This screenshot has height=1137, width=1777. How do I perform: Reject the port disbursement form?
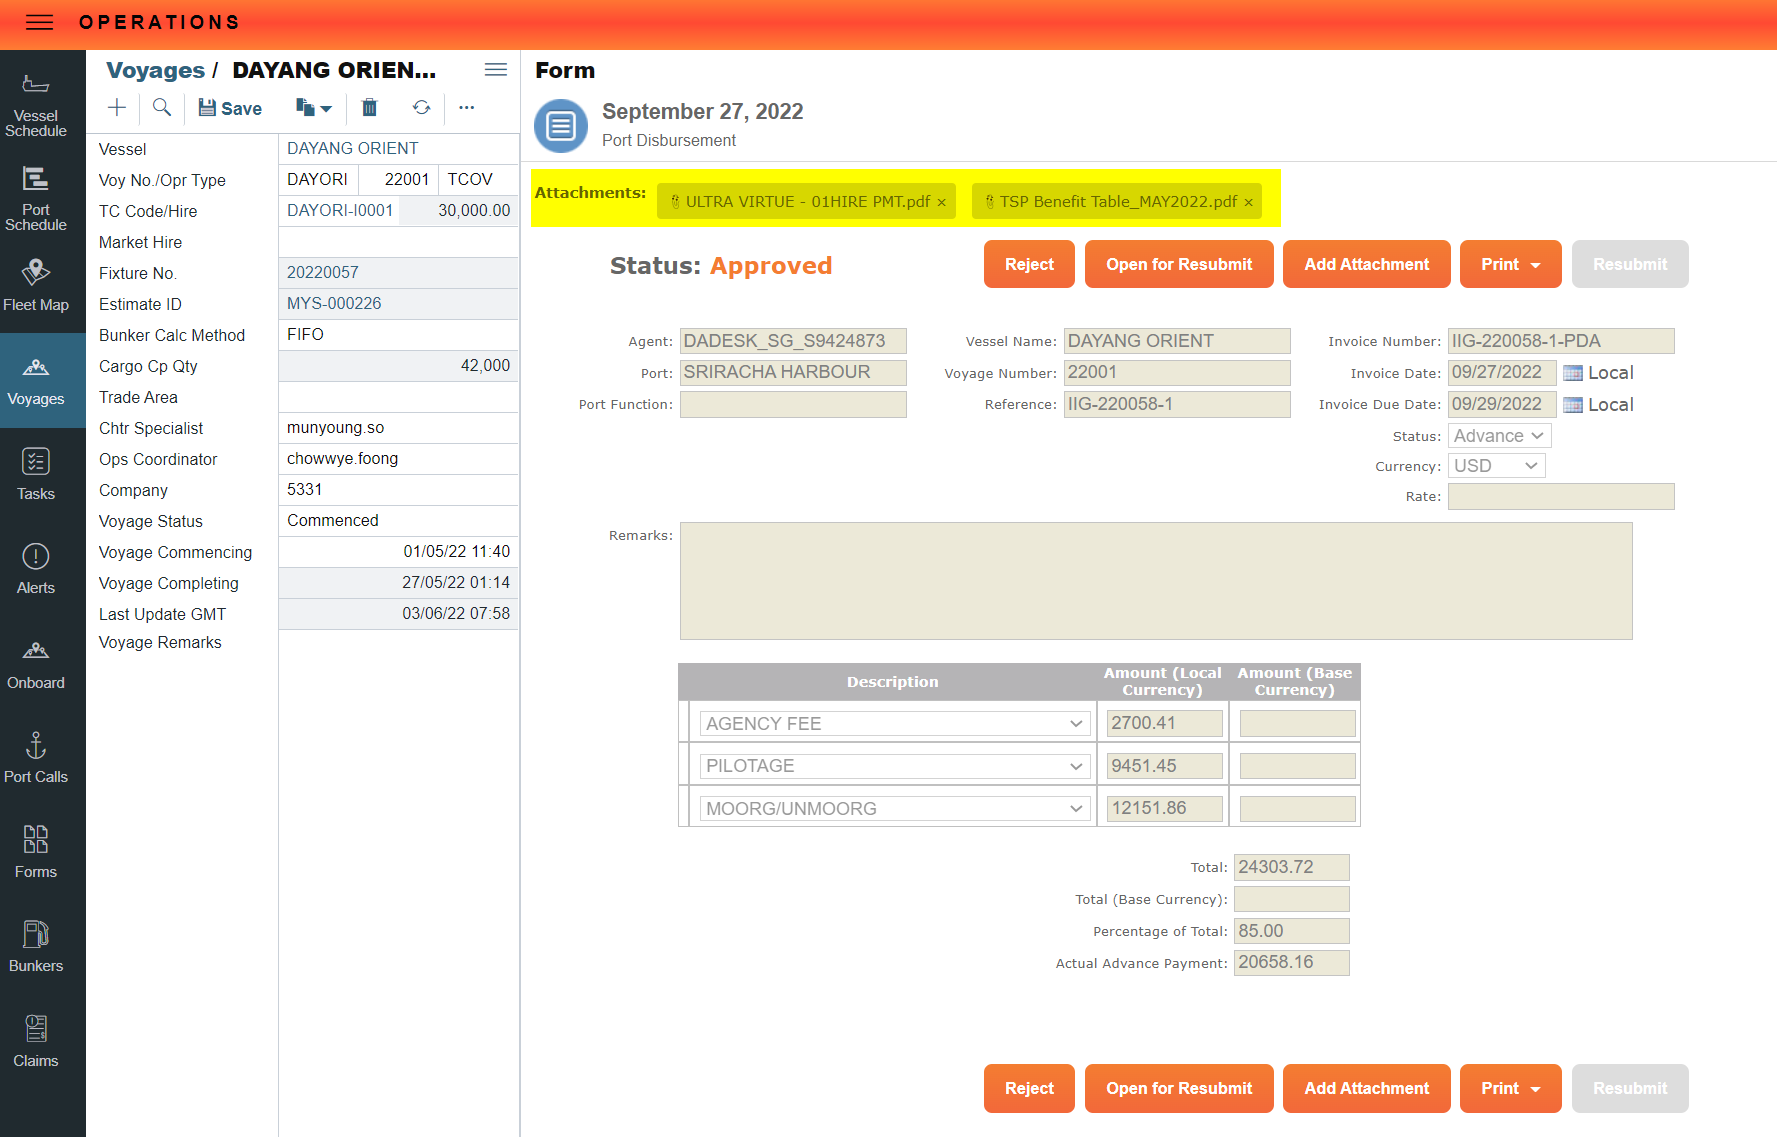(1029, 264)
